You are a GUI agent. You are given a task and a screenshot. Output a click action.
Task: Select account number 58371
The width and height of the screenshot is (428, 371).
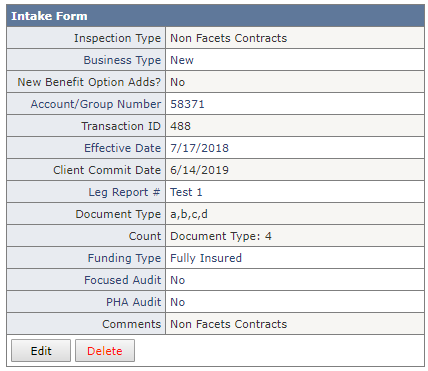click(187, 104)
